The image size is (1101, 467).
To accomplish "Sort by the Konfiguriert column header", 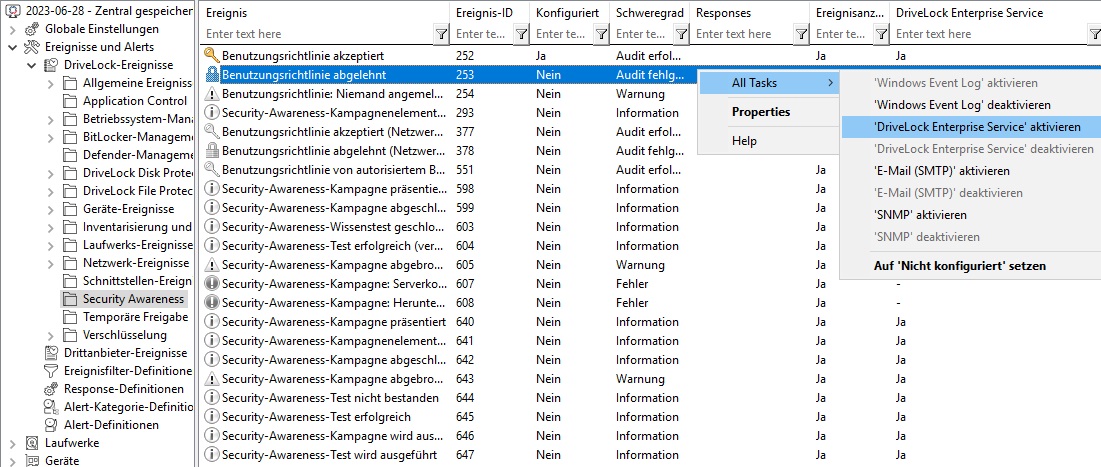I will point(570,13).
